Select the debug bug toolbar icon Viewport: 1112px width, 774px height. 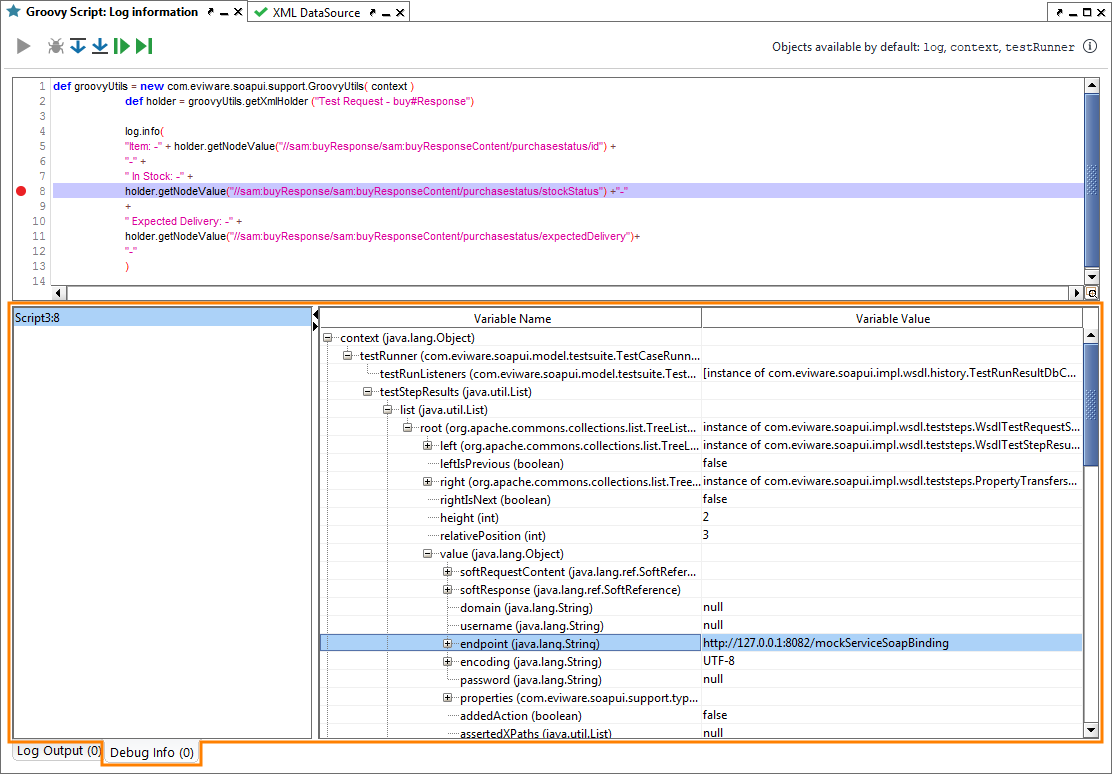56,45
